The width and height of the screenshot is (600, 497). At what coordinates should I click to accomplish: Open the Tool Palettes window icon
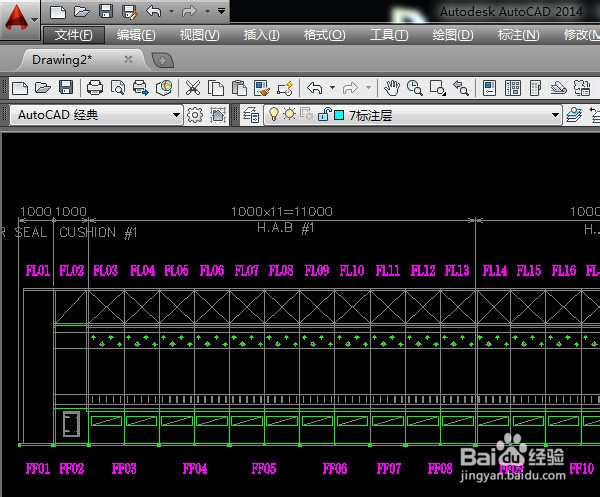coord(536,88)
